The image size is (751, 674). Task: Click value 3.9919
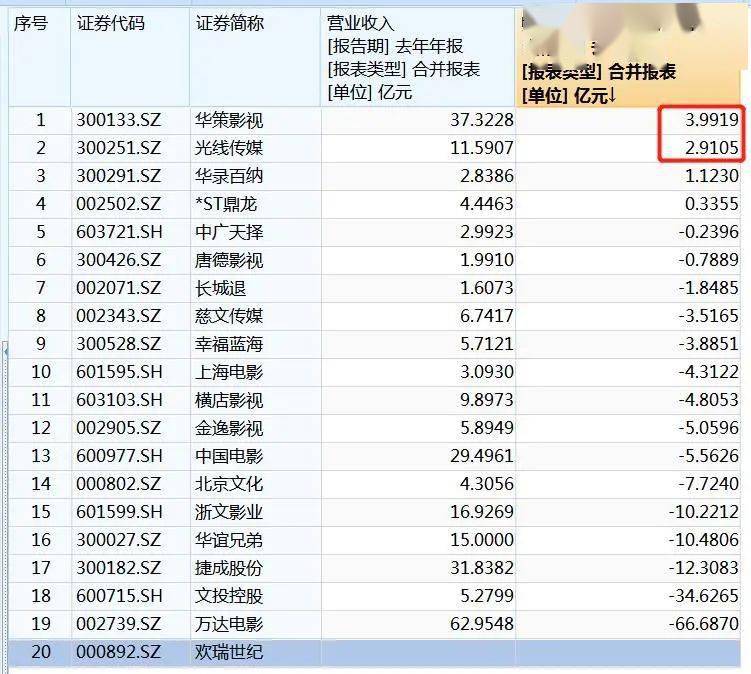(x=712, y=120)
